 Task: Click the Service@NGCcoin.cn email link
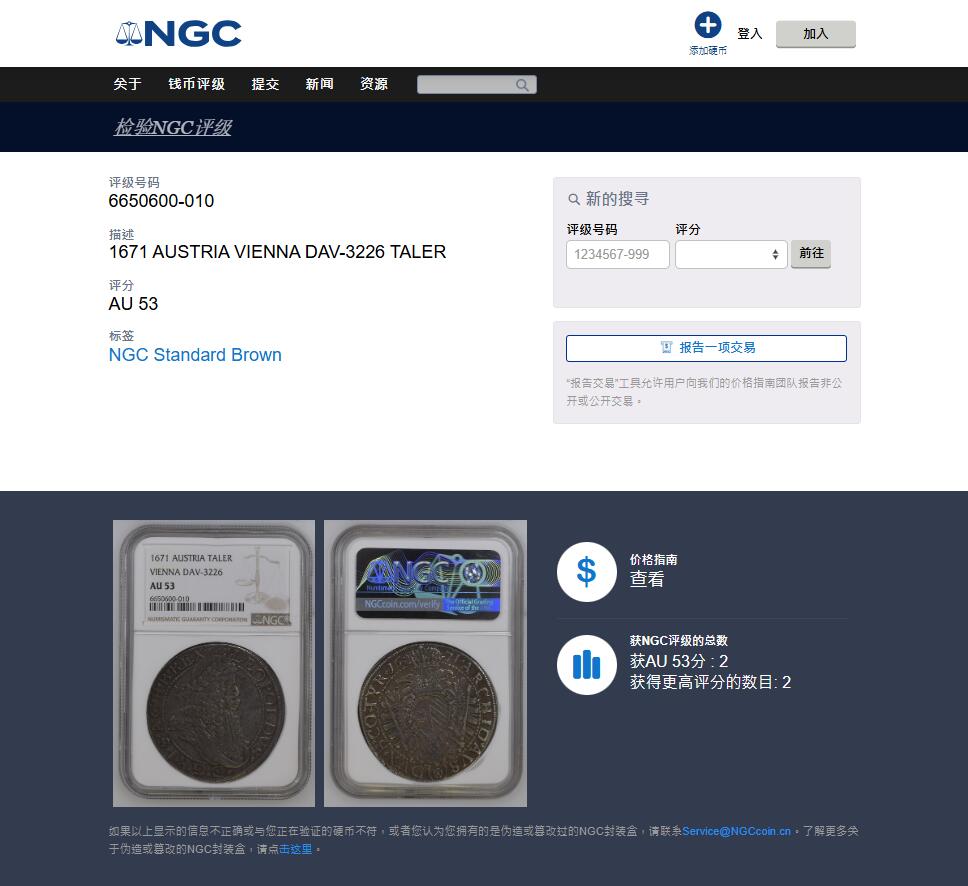[x=736, y=831]
